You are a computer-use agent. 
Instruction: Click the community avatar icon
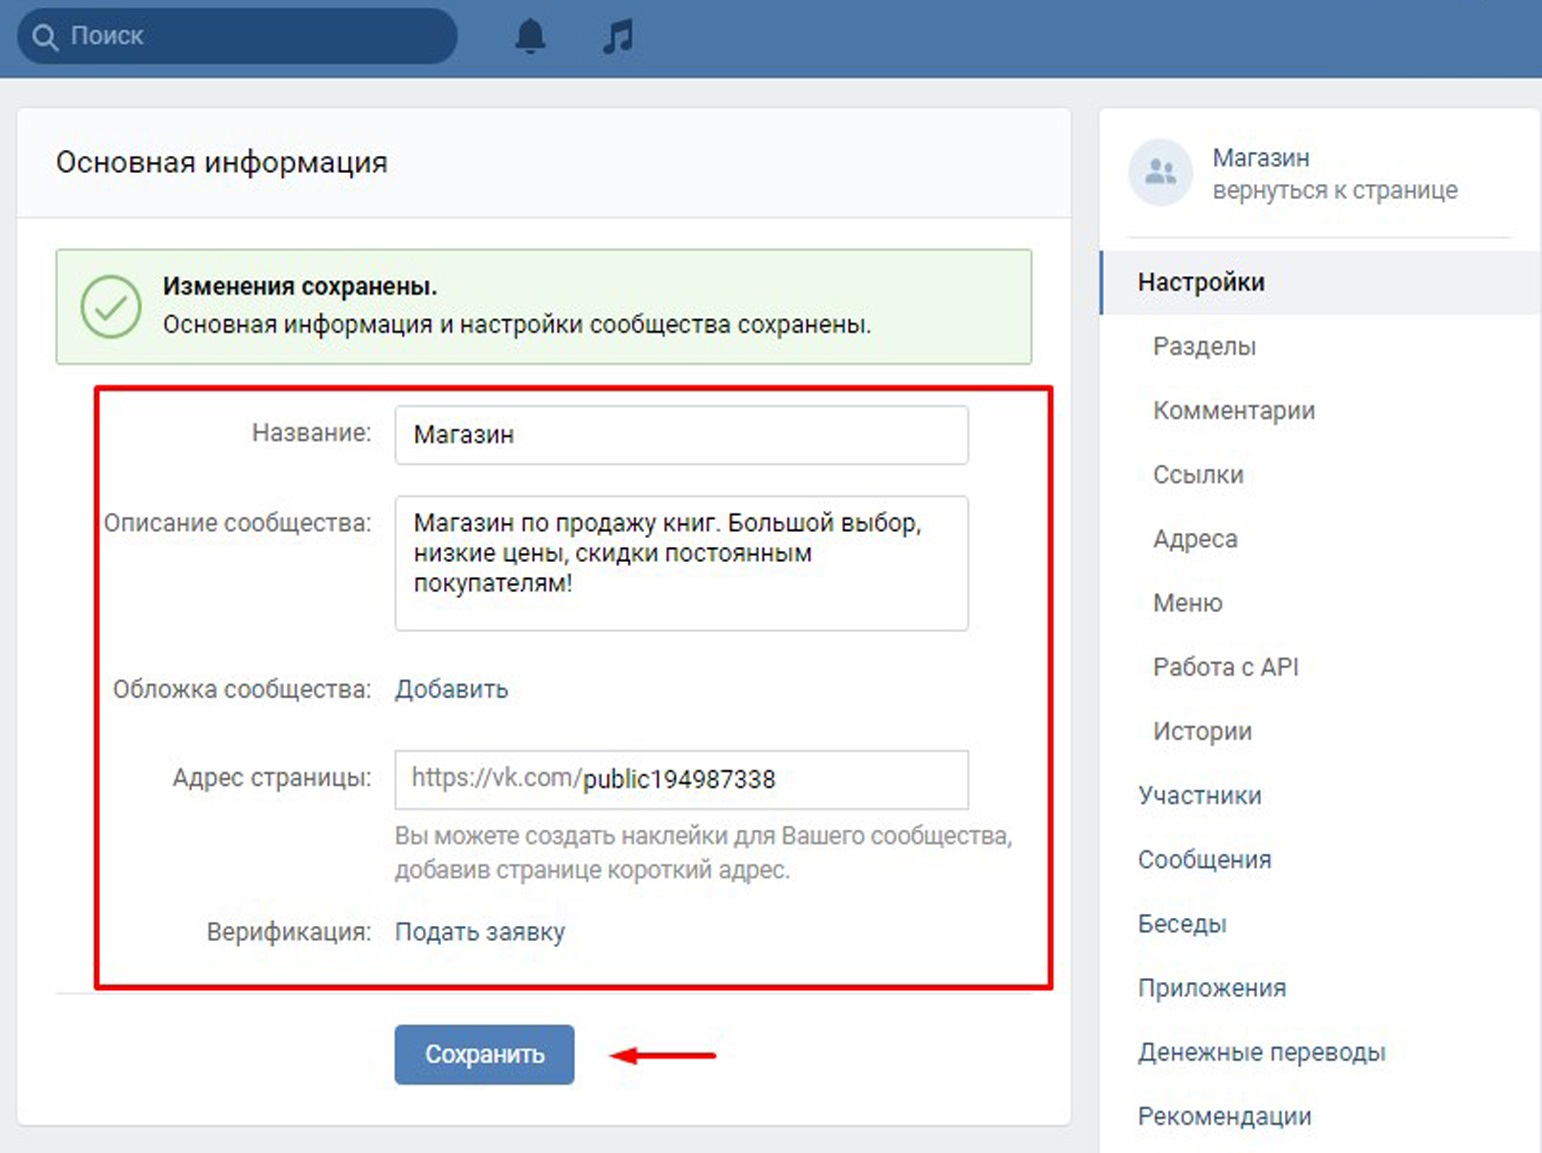pos(1160,172)
